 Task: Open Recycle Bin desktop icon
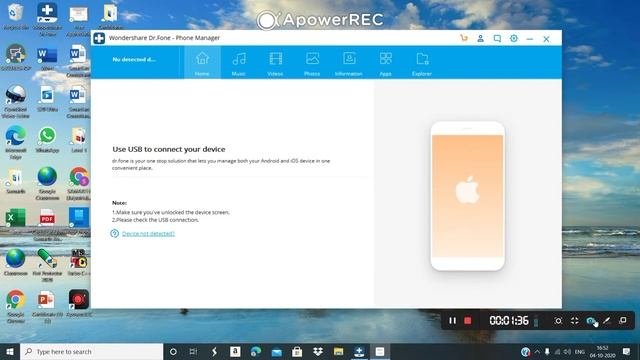coord(16,16)
